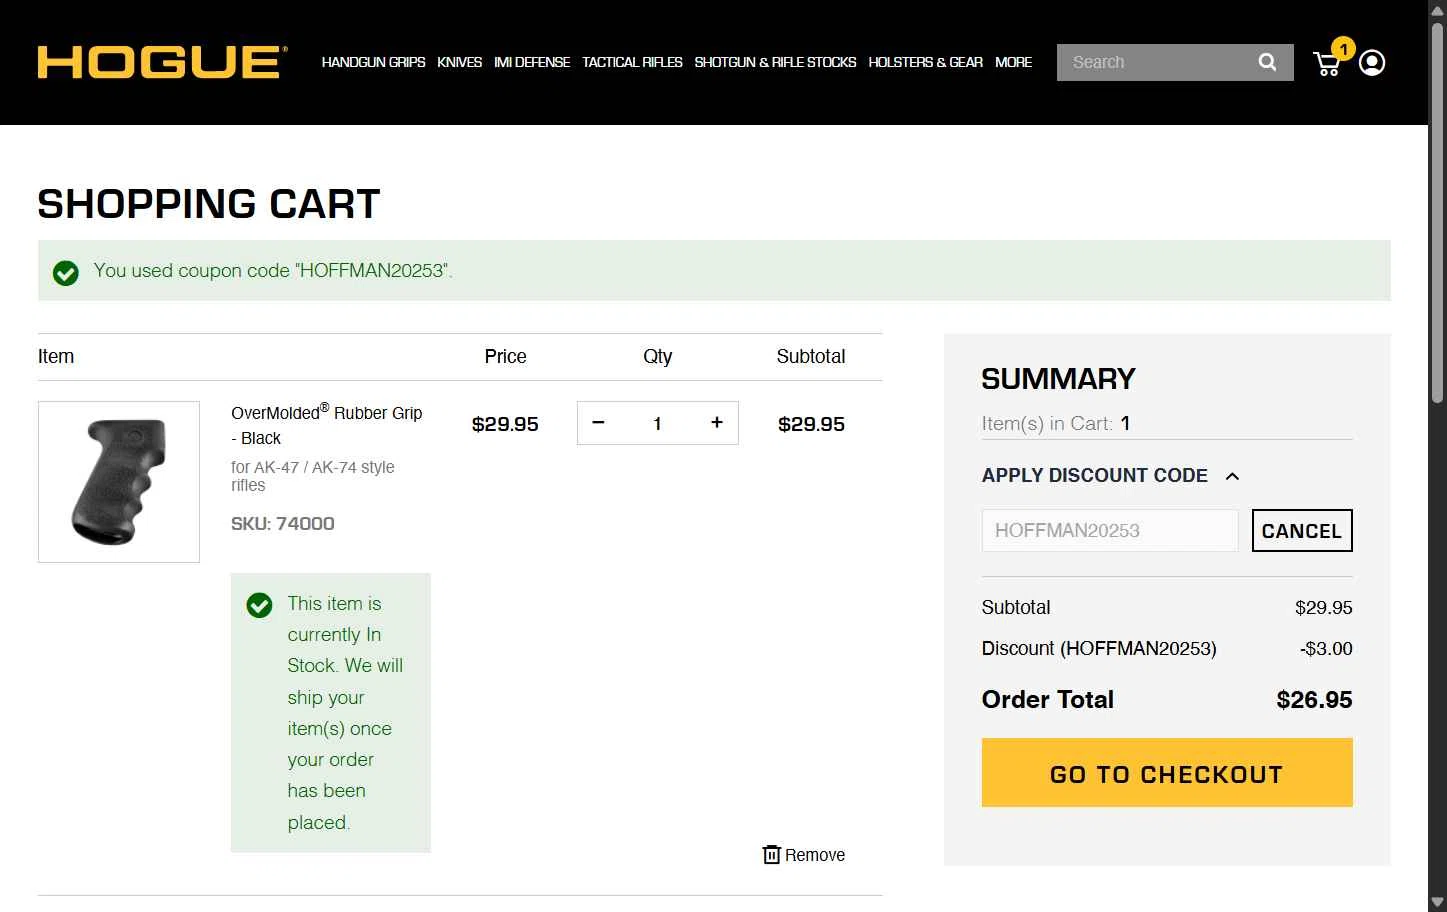Click the Remove link with the trash icon
Image resolution: width=1447 pixels, height=912 pixels.
coord(804,855)
